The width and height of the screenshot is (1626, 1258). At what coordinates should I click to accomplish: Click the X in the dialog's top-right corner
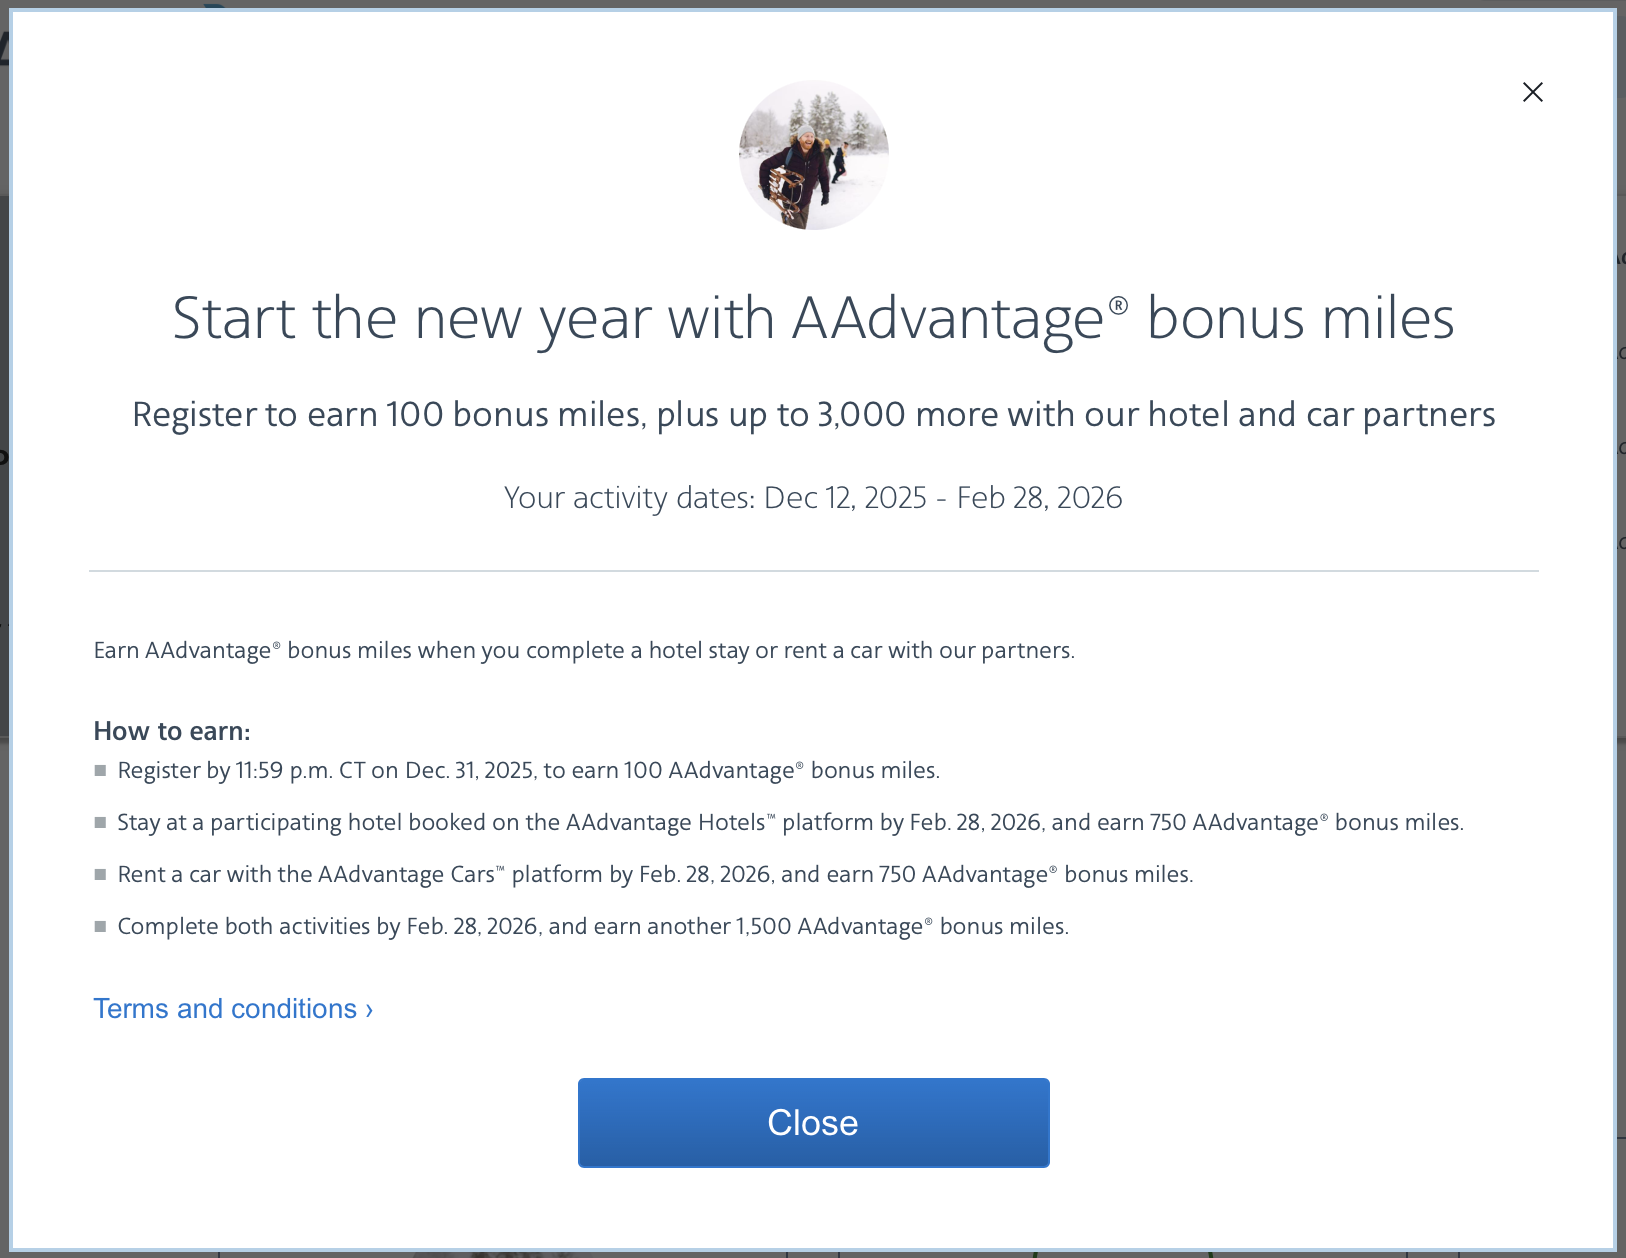pyautogui.click(x=1532, y=92)
